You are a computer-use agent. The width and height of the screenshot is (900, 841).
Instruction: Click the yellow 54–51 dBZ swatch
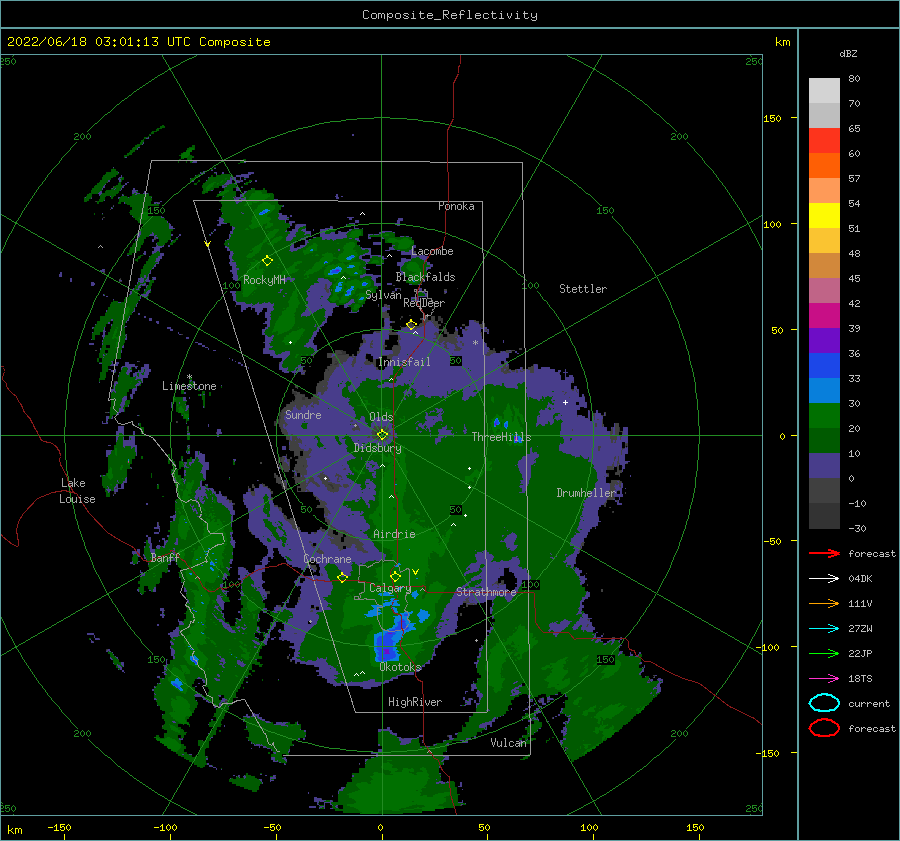coord(824,215)
